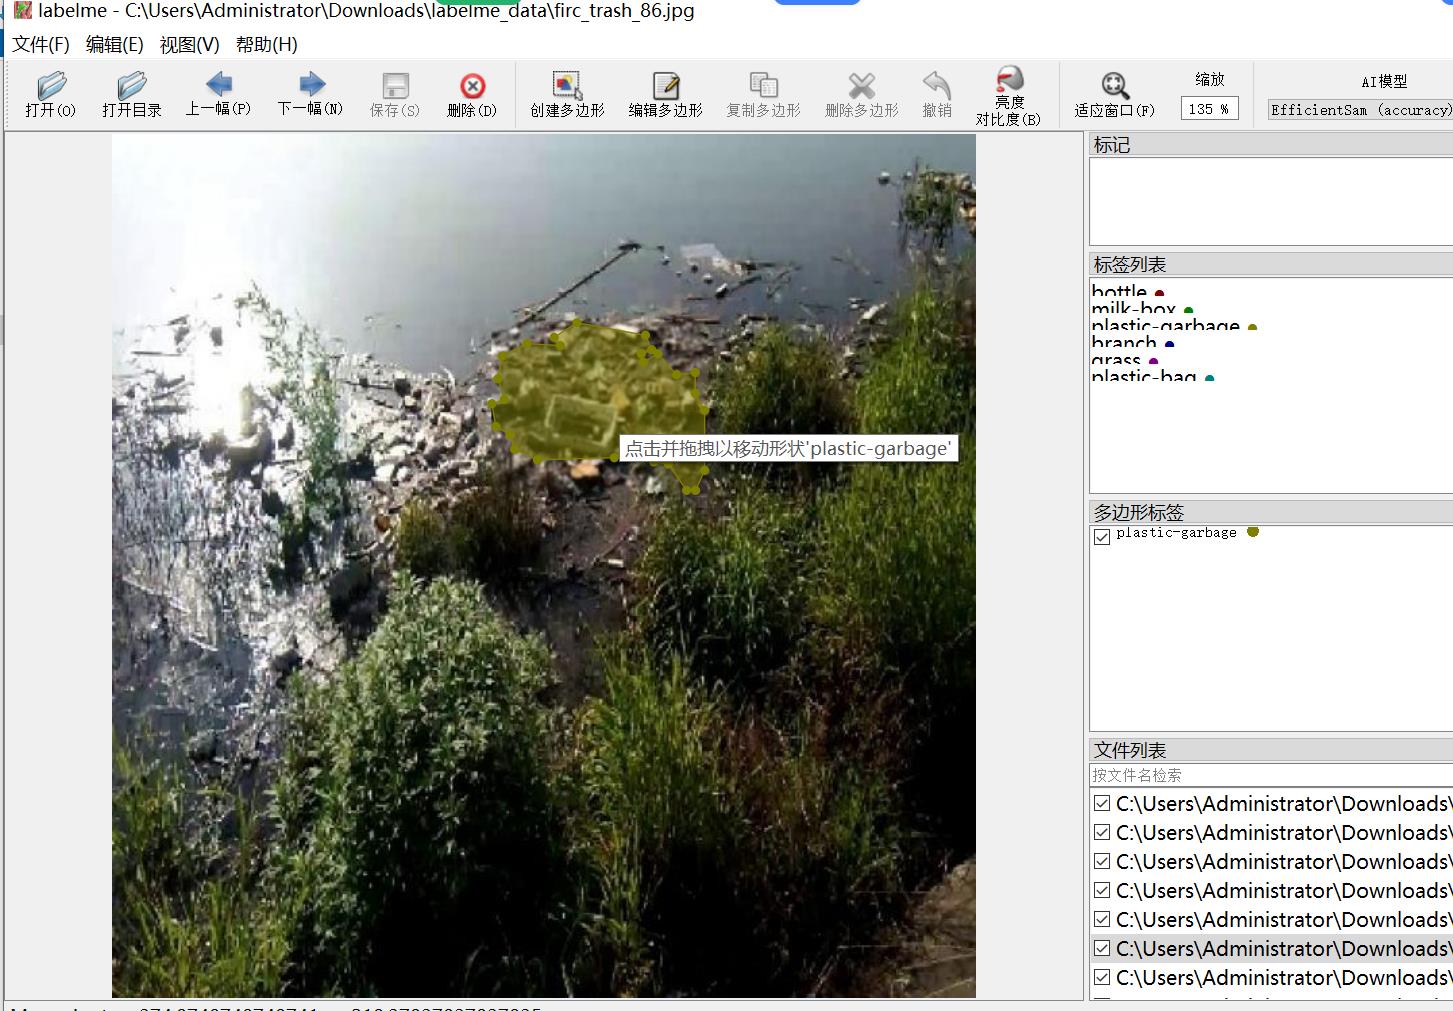Click the zoom percentage box showing 135 %
This screenshot has height=1011, width=1453.
pos(1209,109)
